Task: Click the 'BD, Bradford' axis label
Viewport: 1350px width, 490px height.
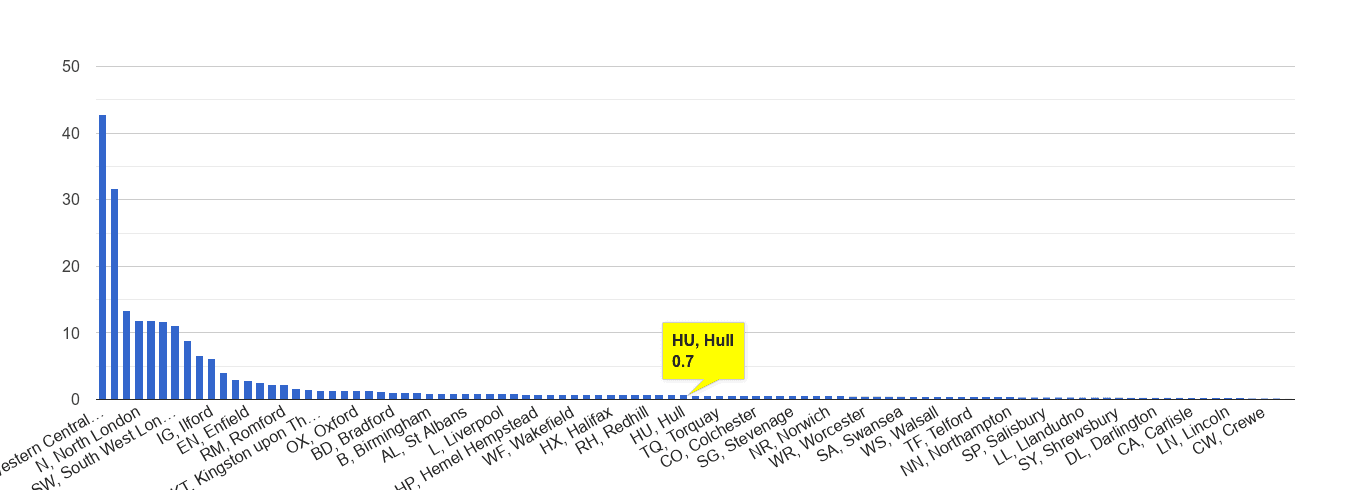Action: 352,432
